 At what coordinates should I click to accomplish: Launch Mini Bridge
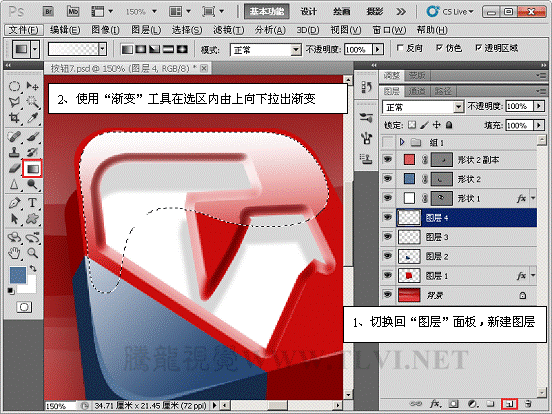point(73,12)
